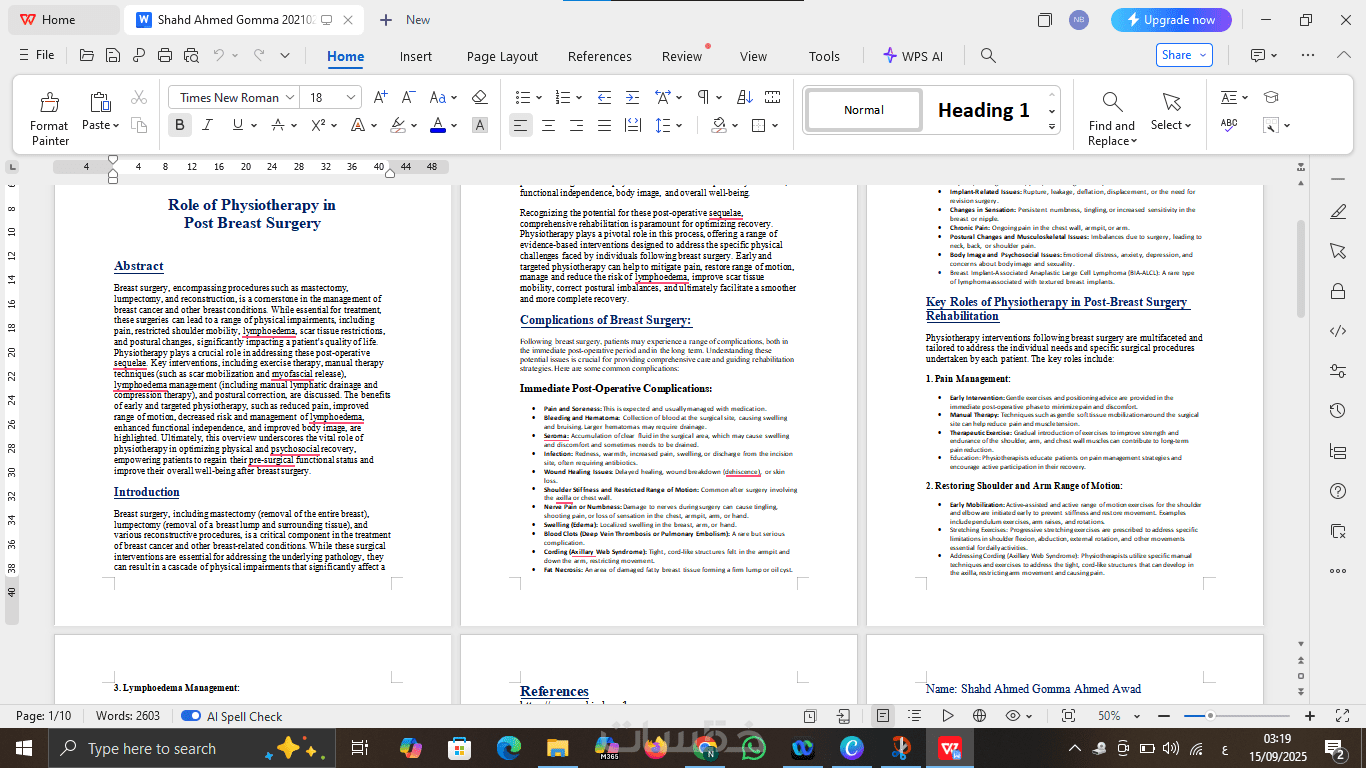The image size is (1366, 768).
Task: Open the References tab
Action: [600, 56]
